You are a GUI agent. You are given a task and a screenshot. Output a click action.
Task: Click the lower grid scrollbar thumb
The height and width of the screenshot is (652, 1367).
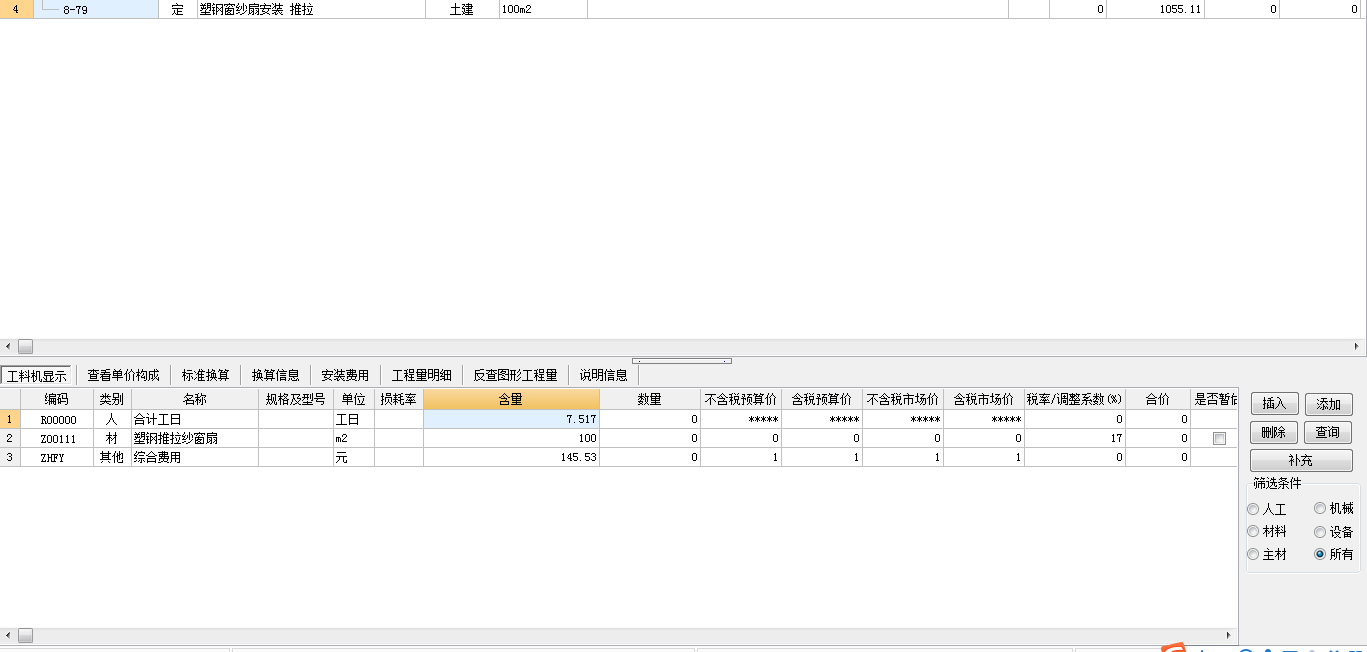coord(25,636)
